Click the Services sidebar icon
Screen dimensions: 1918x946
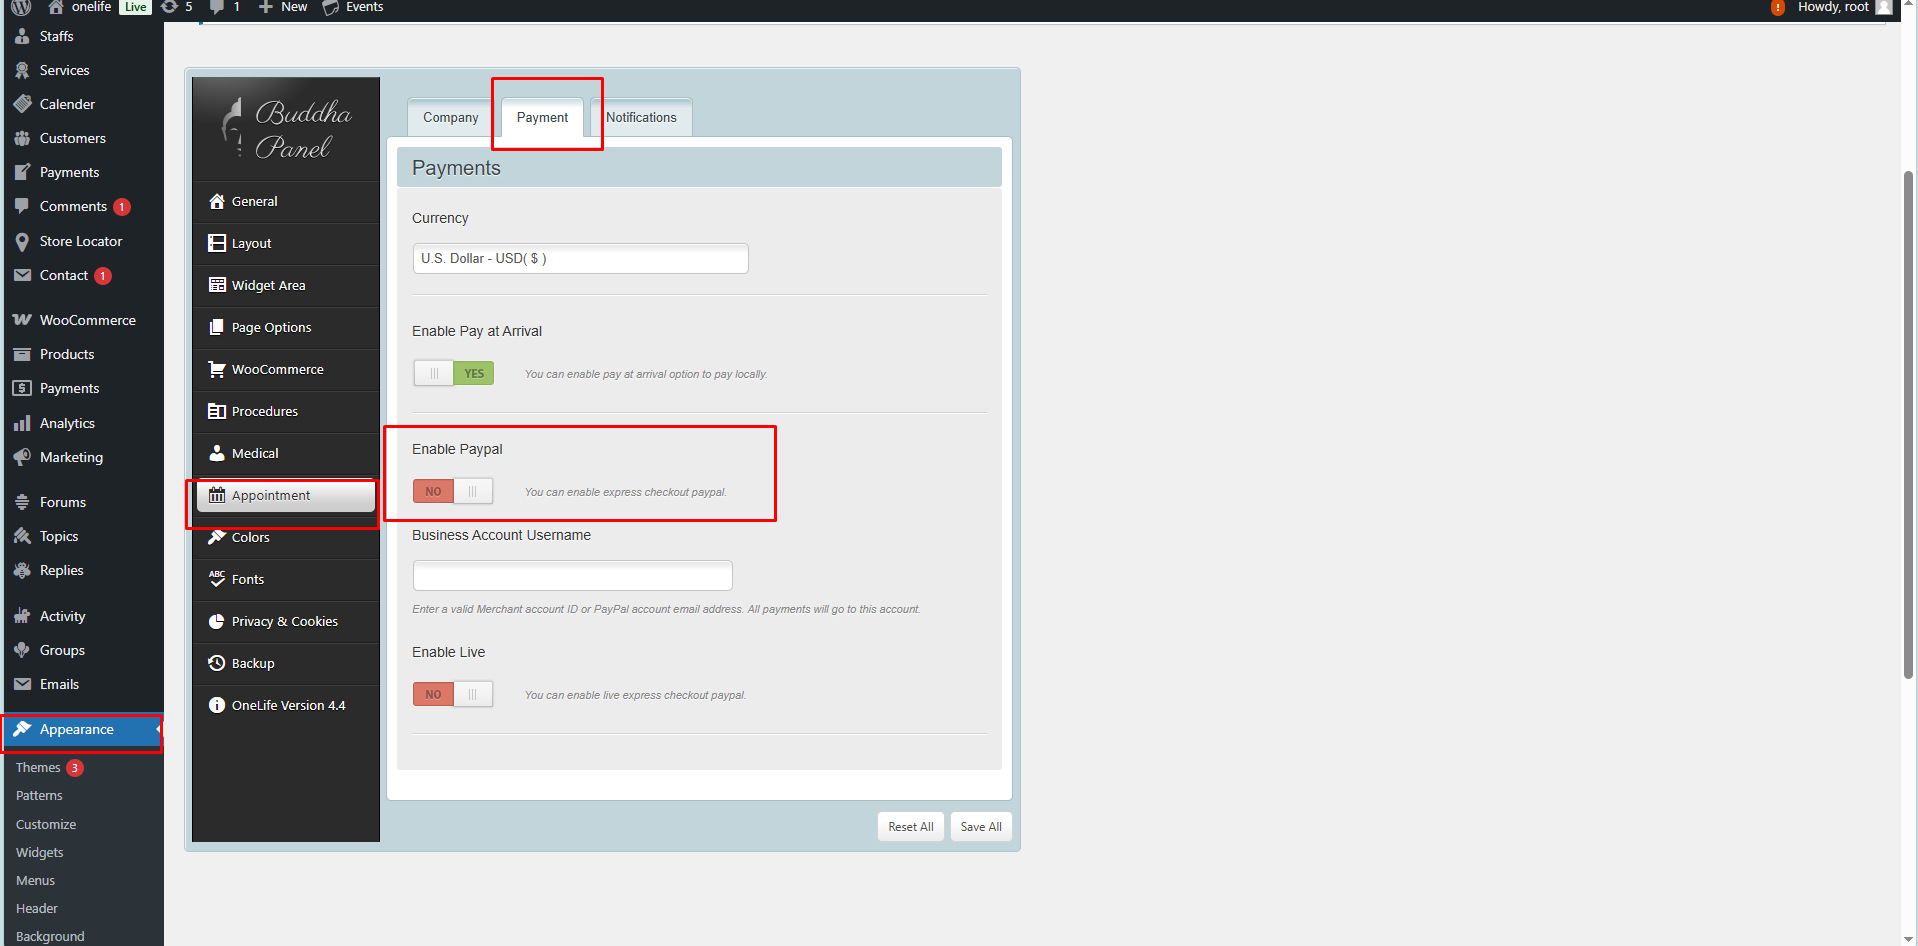22,70
